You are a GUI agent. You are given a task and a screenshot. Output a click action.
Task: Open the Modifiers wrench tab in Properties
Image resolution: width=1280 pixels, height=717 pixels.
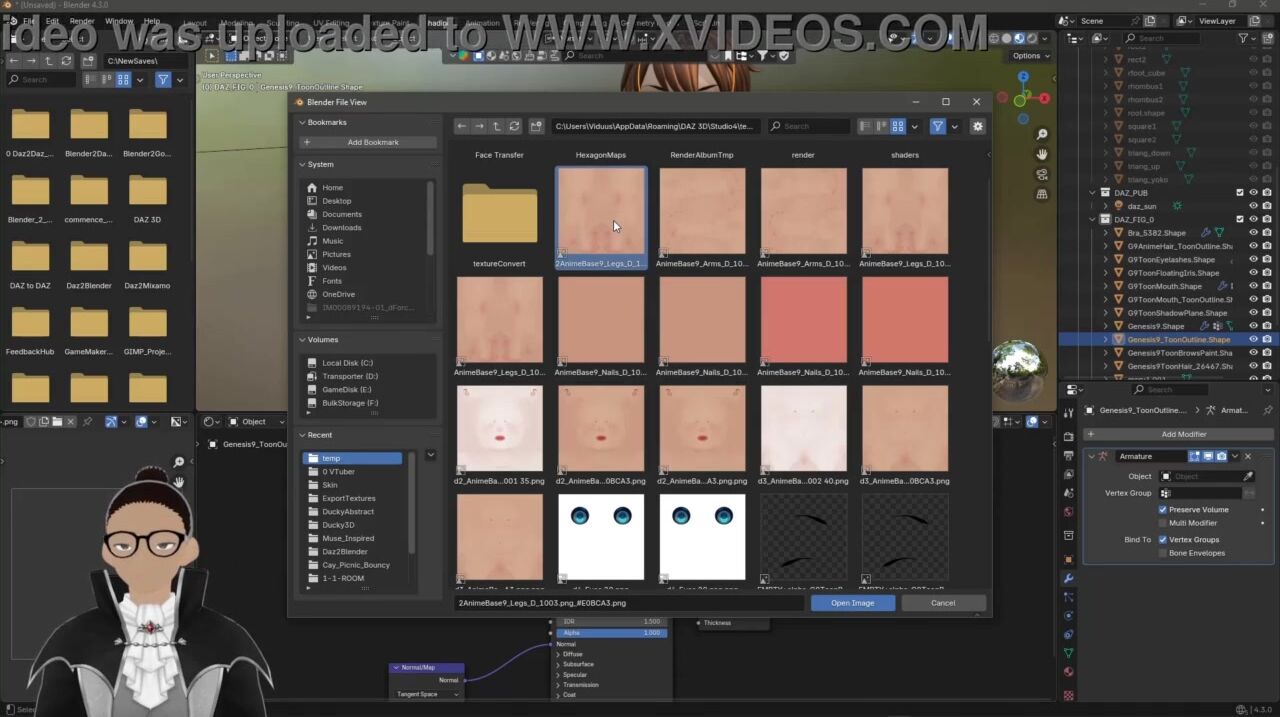pos(1068,579)
